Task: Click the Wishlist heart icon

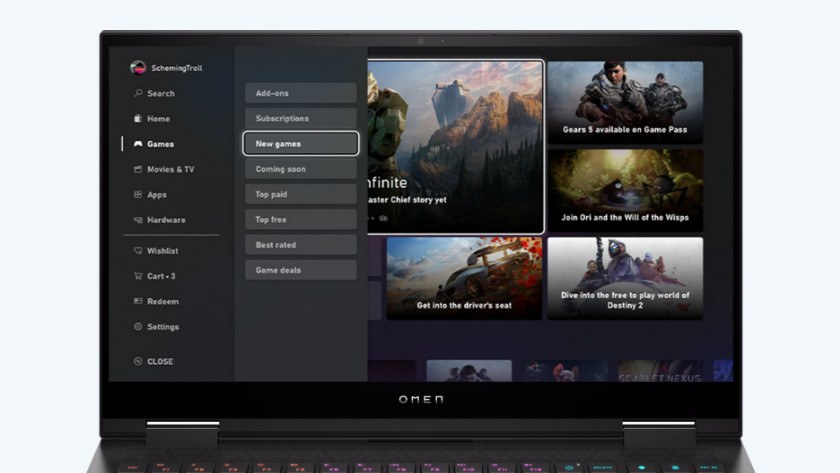Action: tap(138, 251)
